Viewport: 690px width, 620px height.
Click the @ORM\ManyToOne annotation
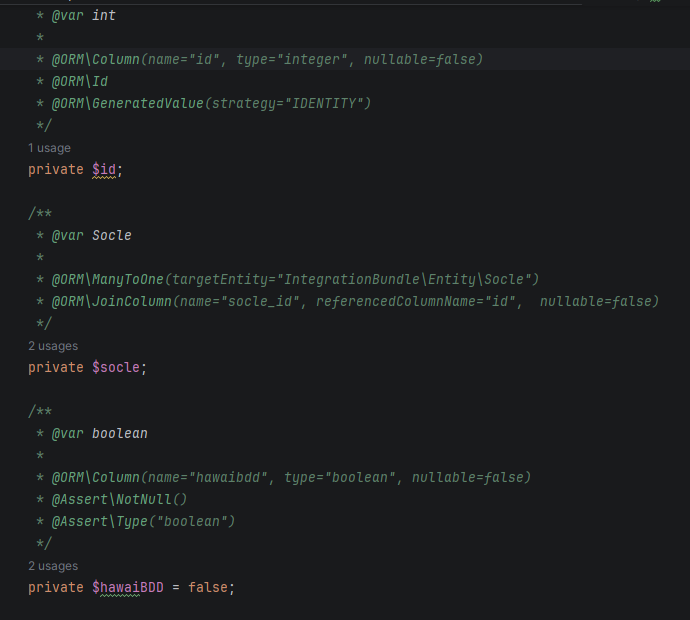click(109, 280)
